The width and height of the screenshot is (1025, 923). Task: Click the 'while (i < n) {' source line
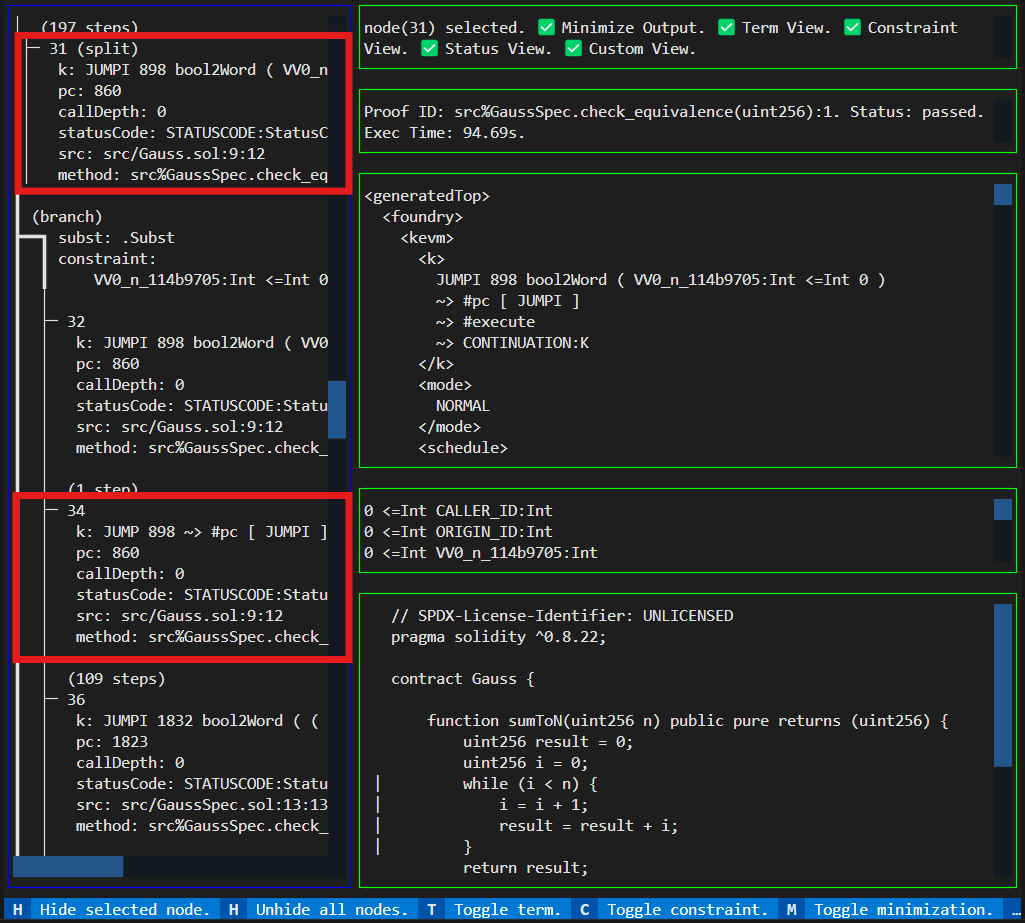tap(530, 783)
